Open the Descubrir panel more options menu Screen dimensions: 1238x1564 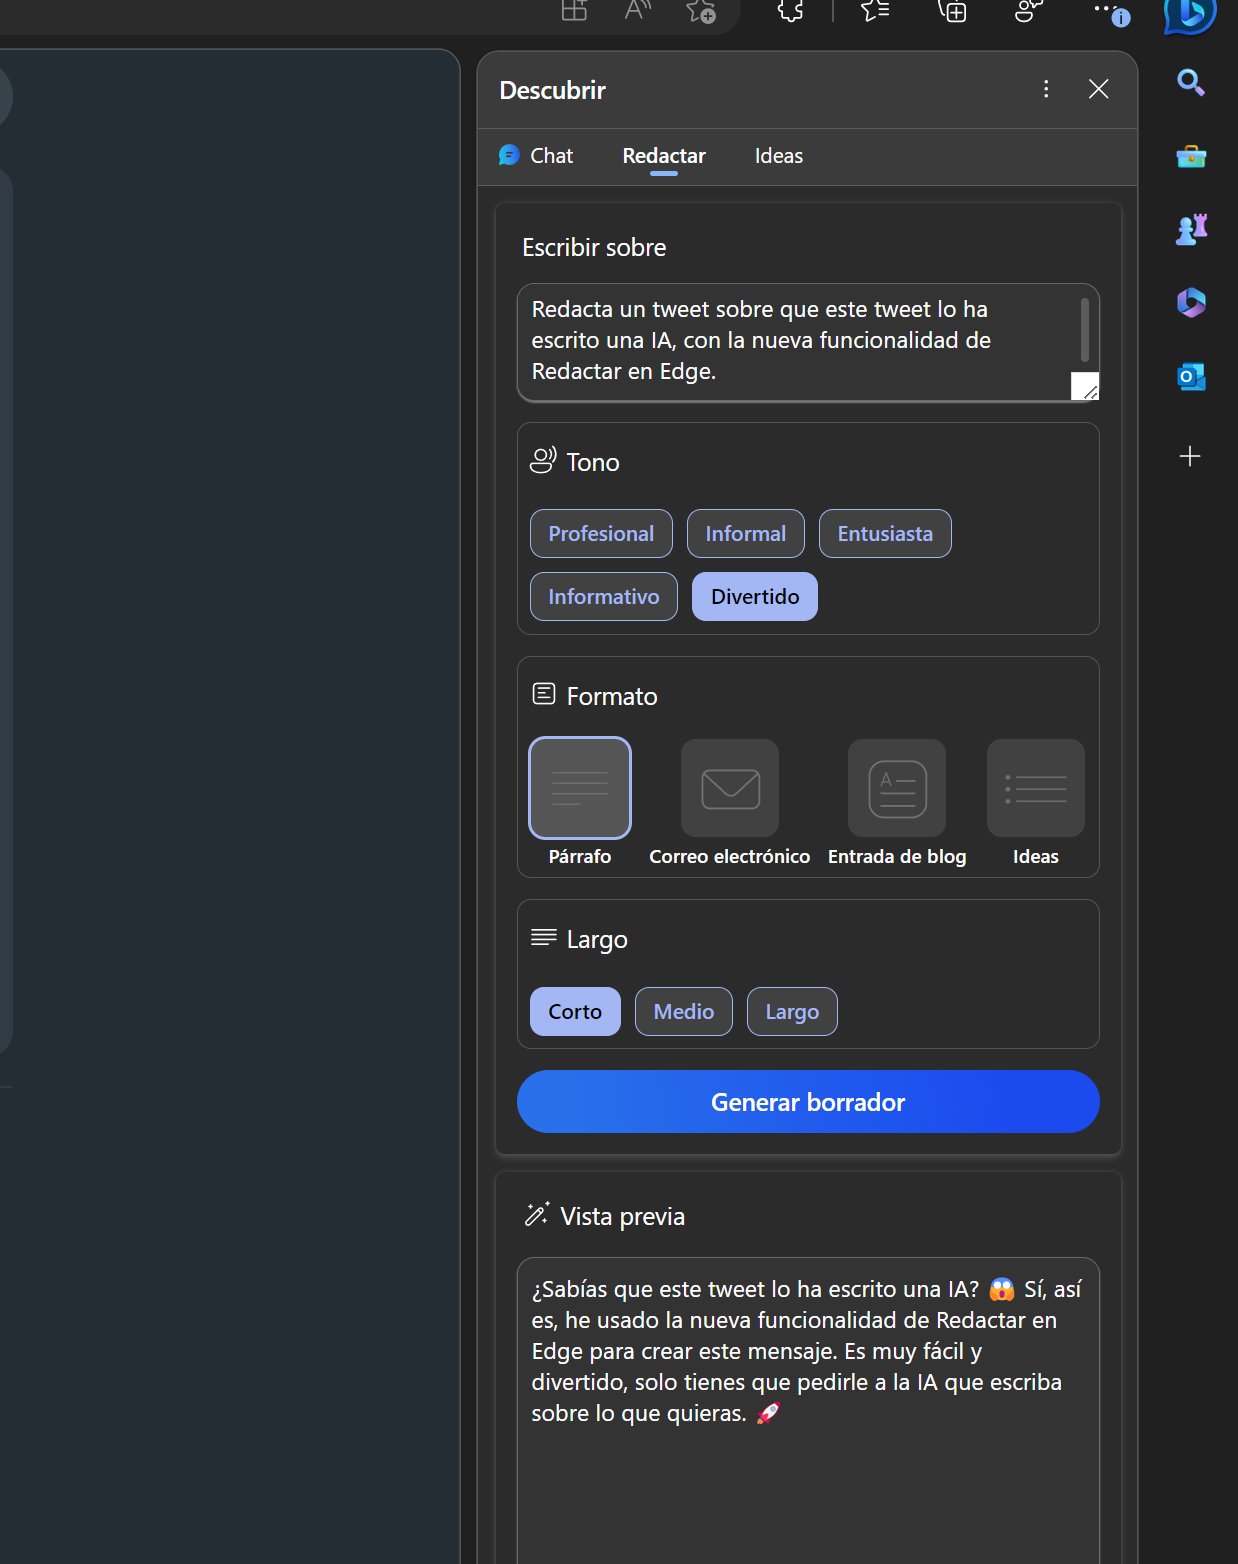click(1046, 89)
